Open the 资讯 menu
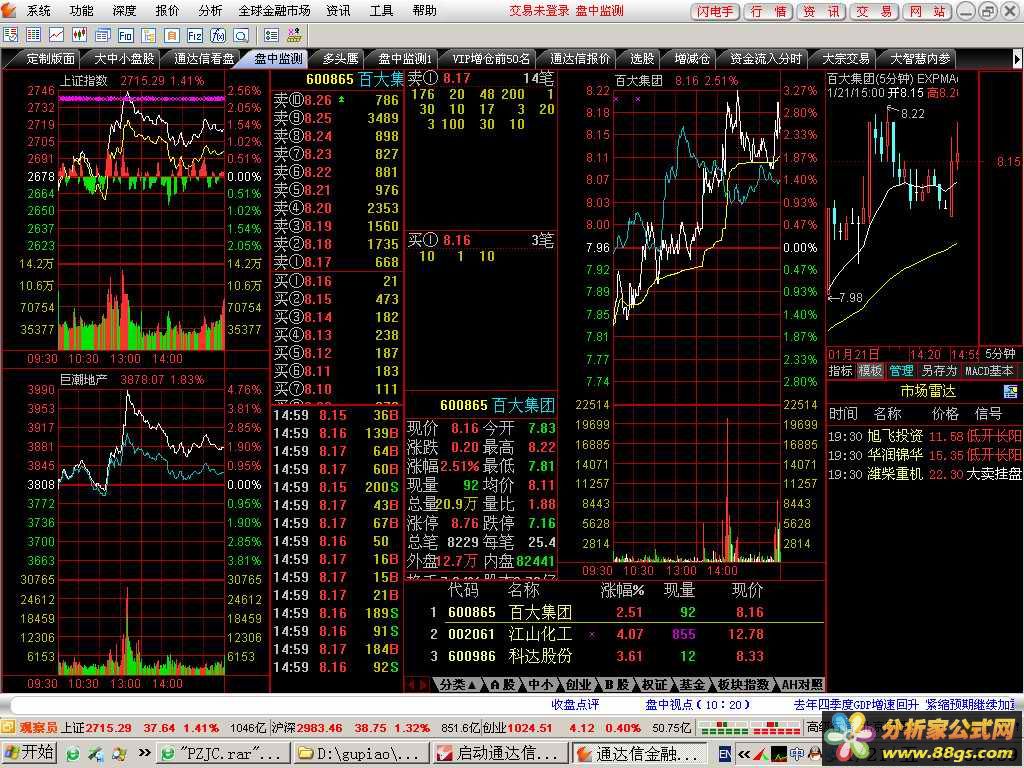The image size is (1024, 768). 338,10
